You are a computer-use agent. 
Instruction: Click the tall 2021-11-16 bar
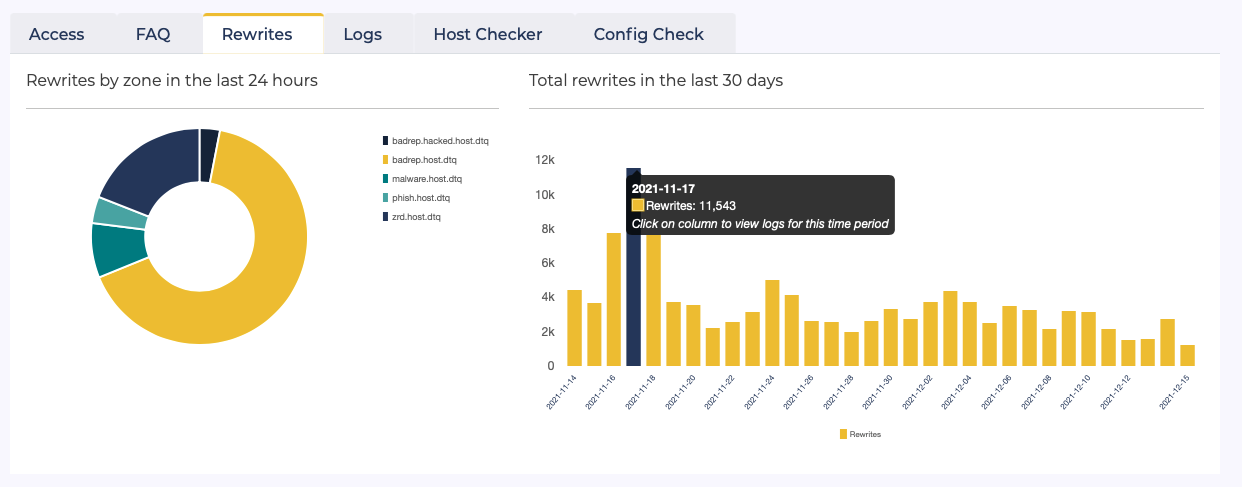[614, 300]
